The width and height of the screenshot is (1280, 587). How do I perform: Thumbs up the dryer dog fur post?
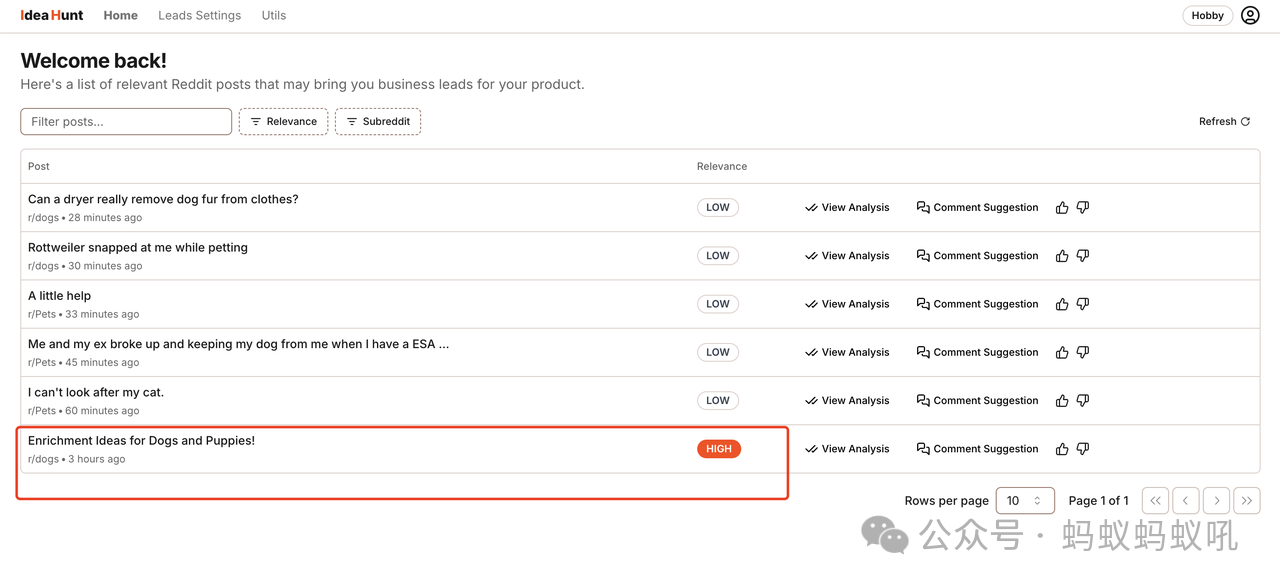1062,208
